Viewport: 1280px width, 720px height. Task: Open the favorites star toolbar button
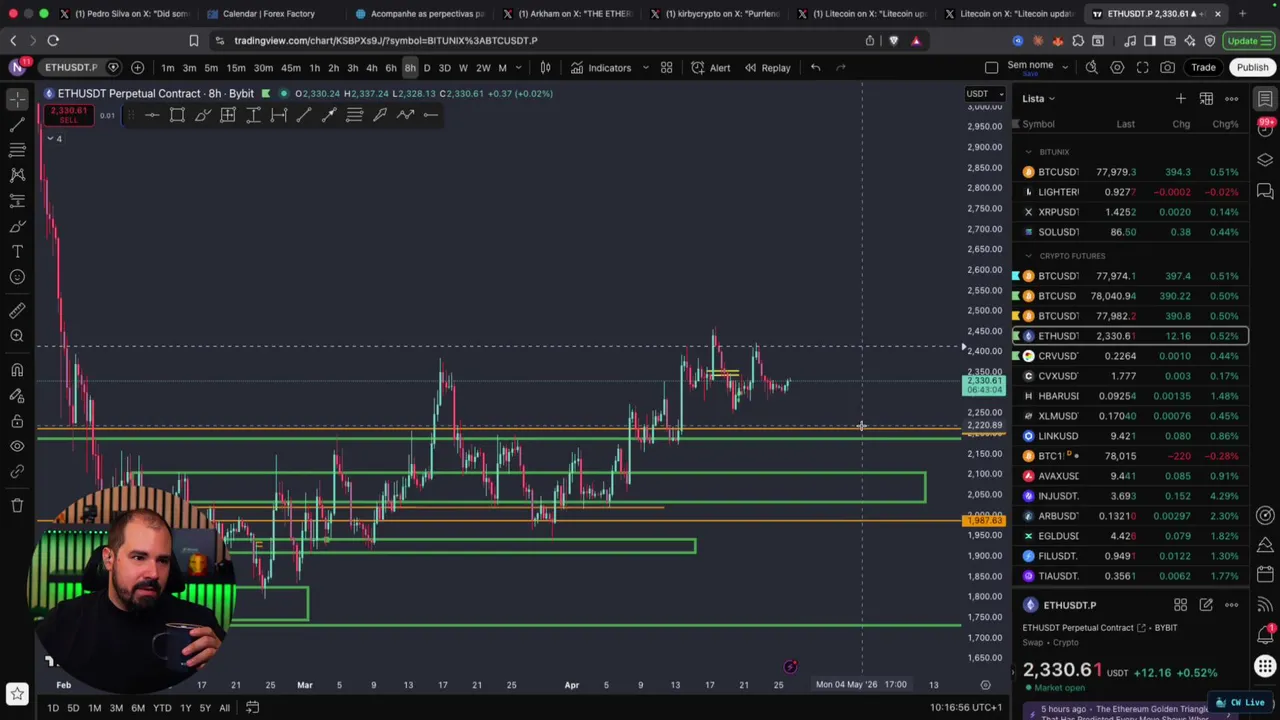pos(17,692)
